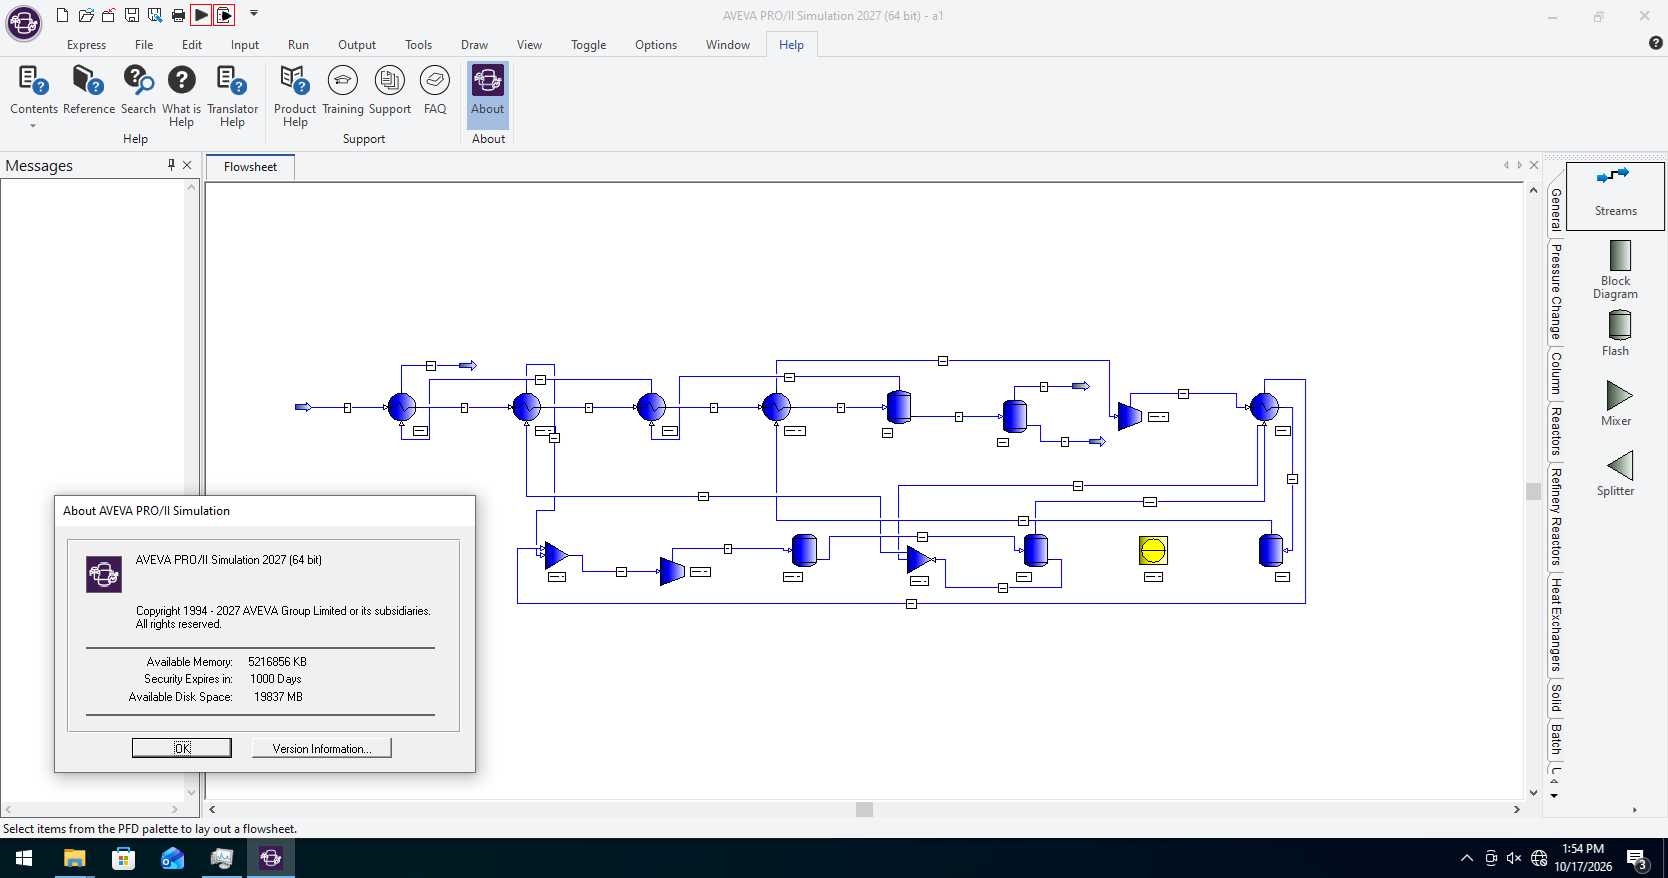
Task: Open the Express menu
Action: [86, 45]
